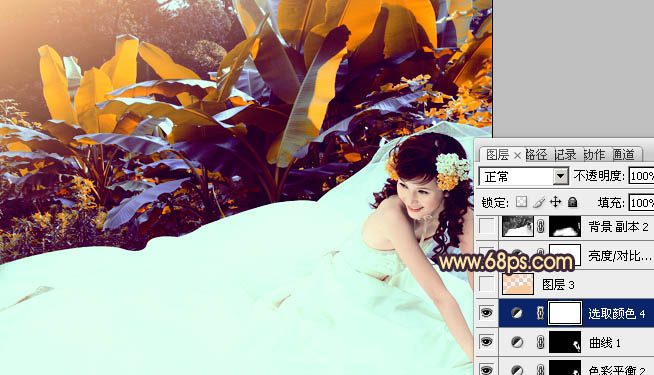The height and width of the screenshot is (375, 654).
Task: Click the 色彩平衡 2 mask link icon
Action: tap(541, 370)
